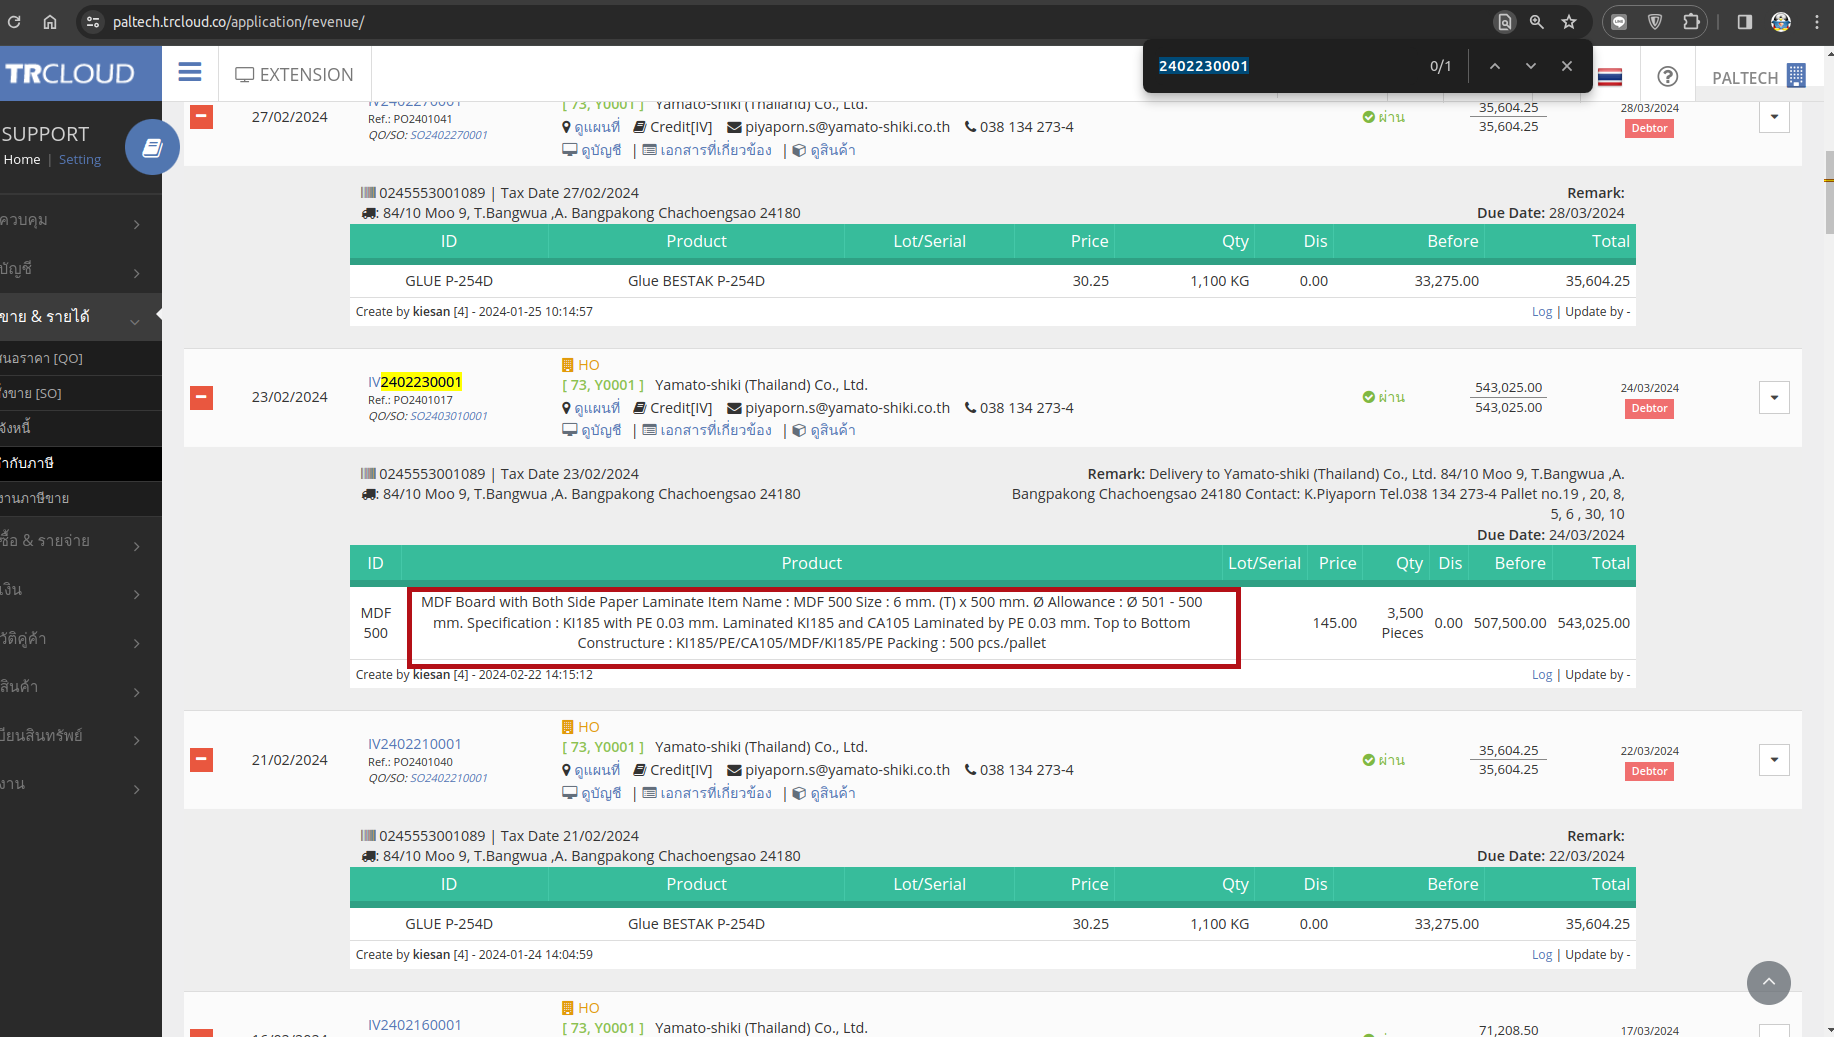Image resolution: width=1834 pixels, height=1037 pixels.
Task: Click the TRCLOUD logo
Action: [70, 74]
